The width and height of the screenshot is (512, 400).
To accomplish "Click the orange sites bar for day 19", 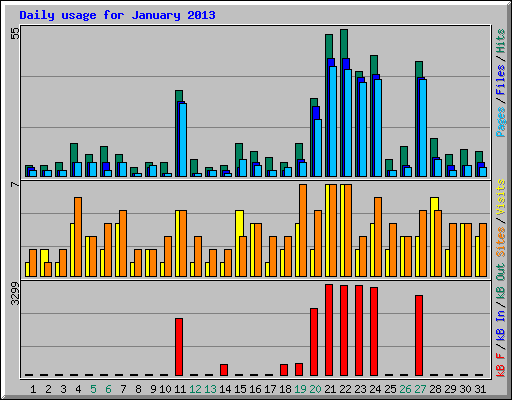I will 303,230.
